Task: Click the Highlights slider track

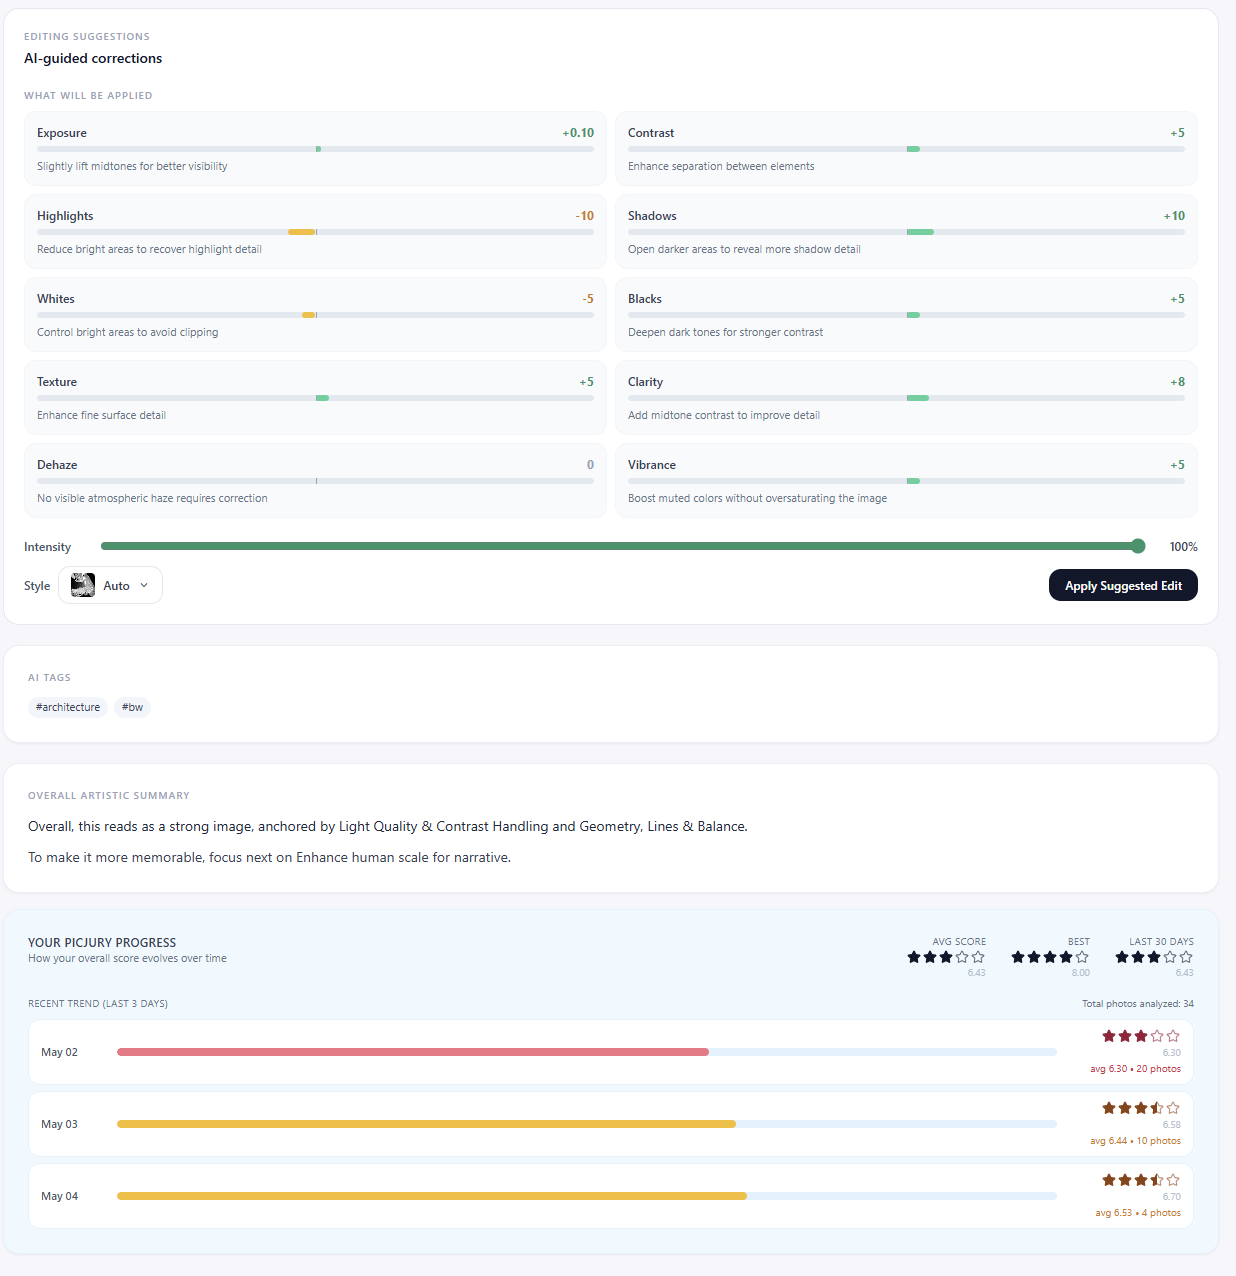Action: [315, 232]
